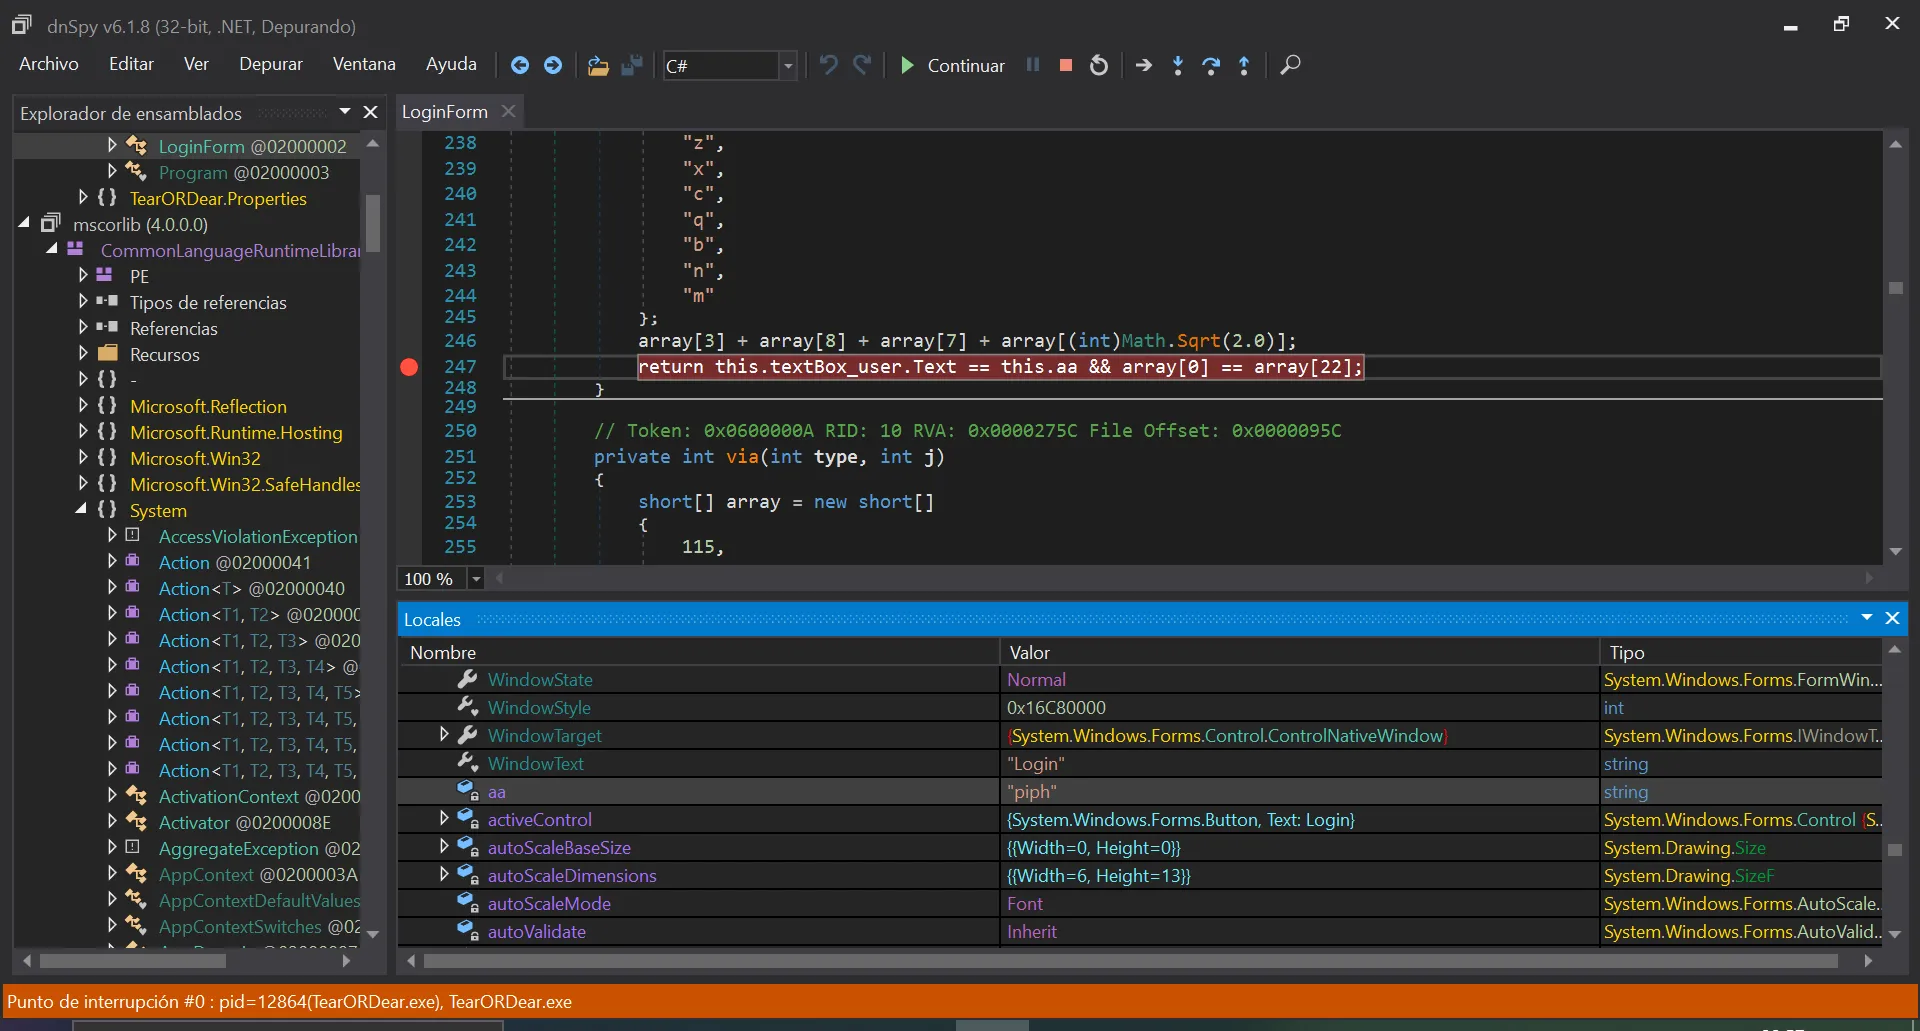The height and width of the screenshot is (1031, 1920).
Task: Select the Recursos folder item
Action: click(x=164, y=354)
